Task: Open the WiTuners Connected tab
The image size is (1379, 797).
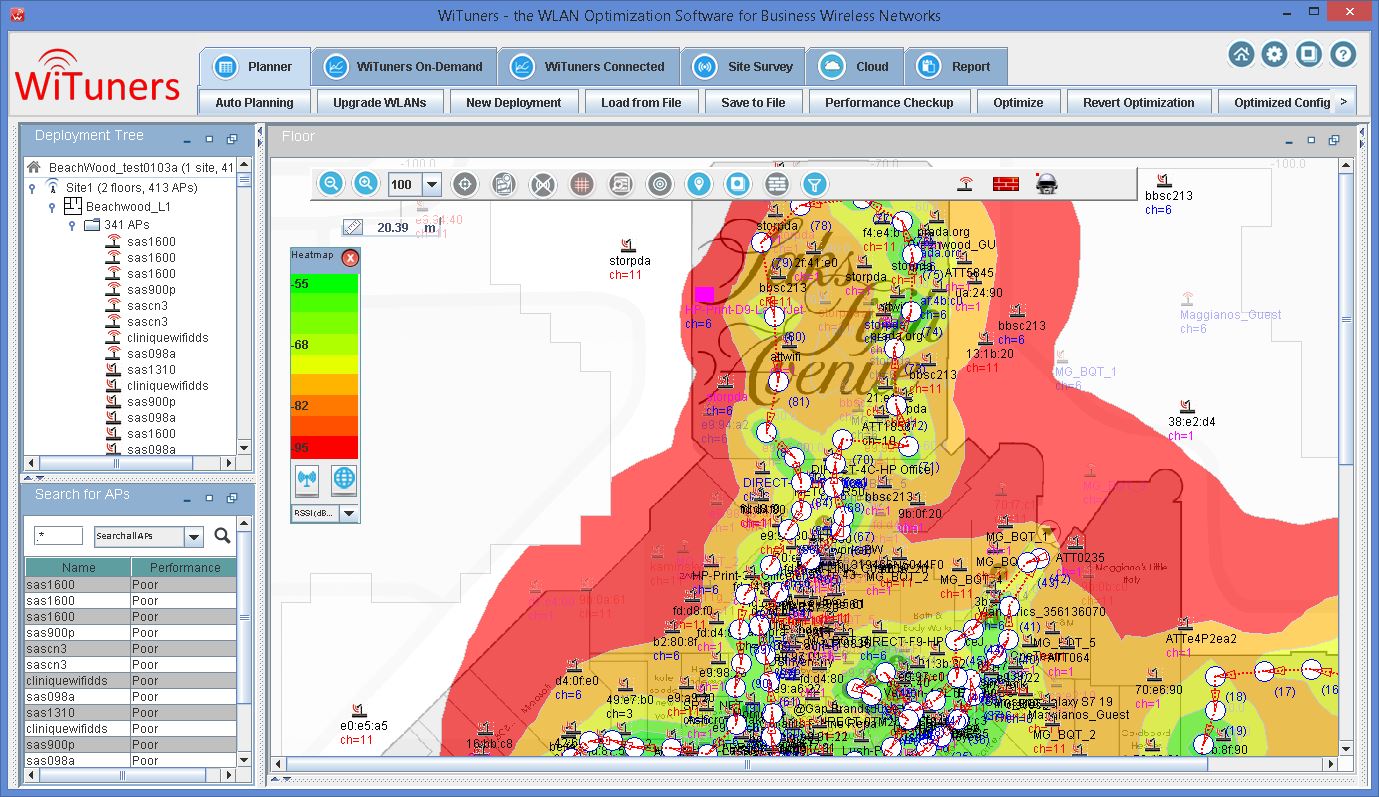Action: coord(589,67)
